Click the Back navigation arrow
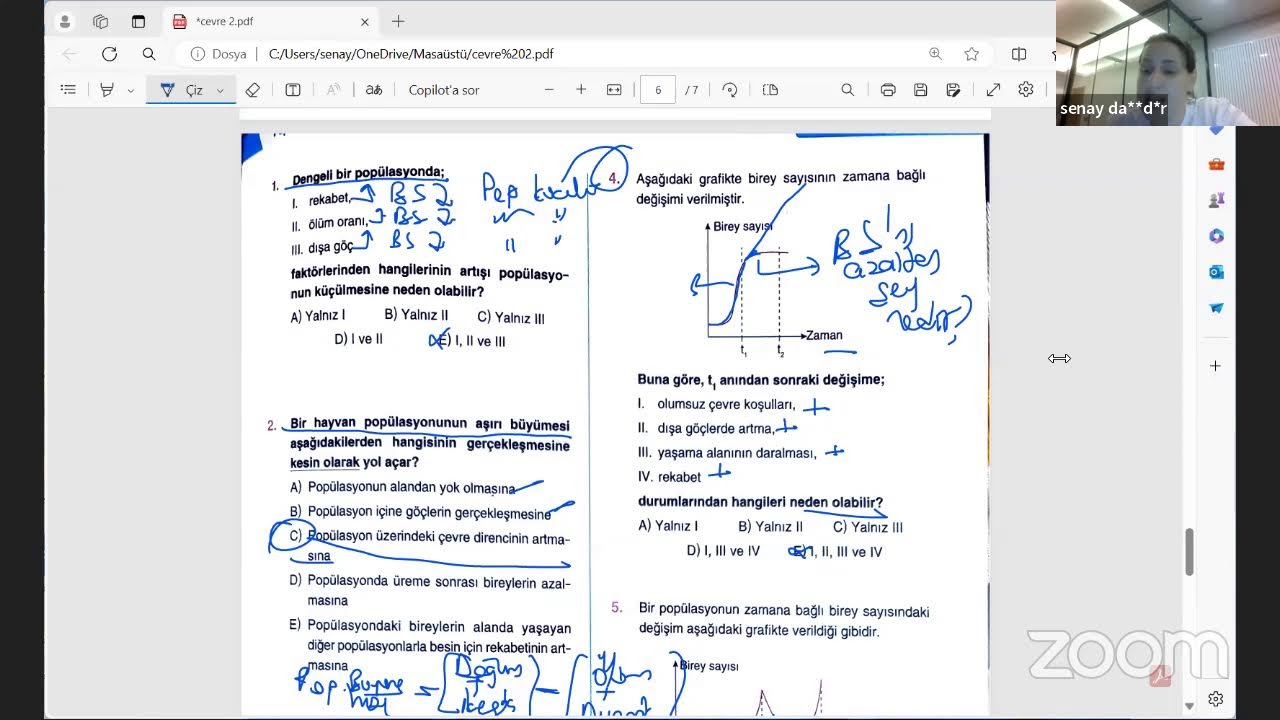This screenshot has height=720, width=1280. click(x=69, y=54)
